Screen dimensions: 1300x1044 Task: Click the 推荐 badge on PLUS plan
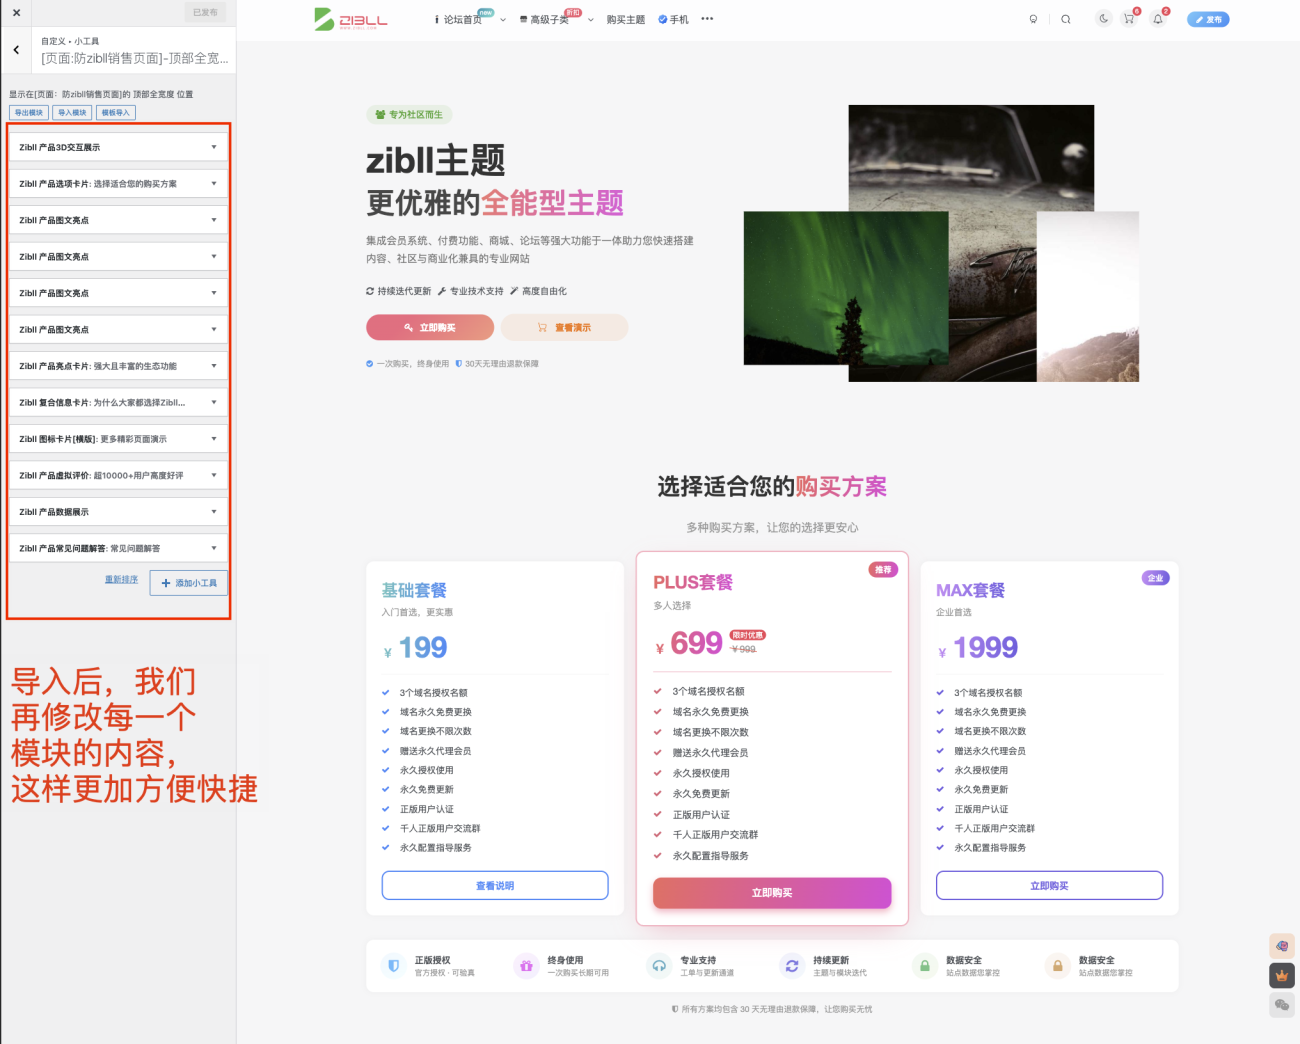(x=883, y=570)
